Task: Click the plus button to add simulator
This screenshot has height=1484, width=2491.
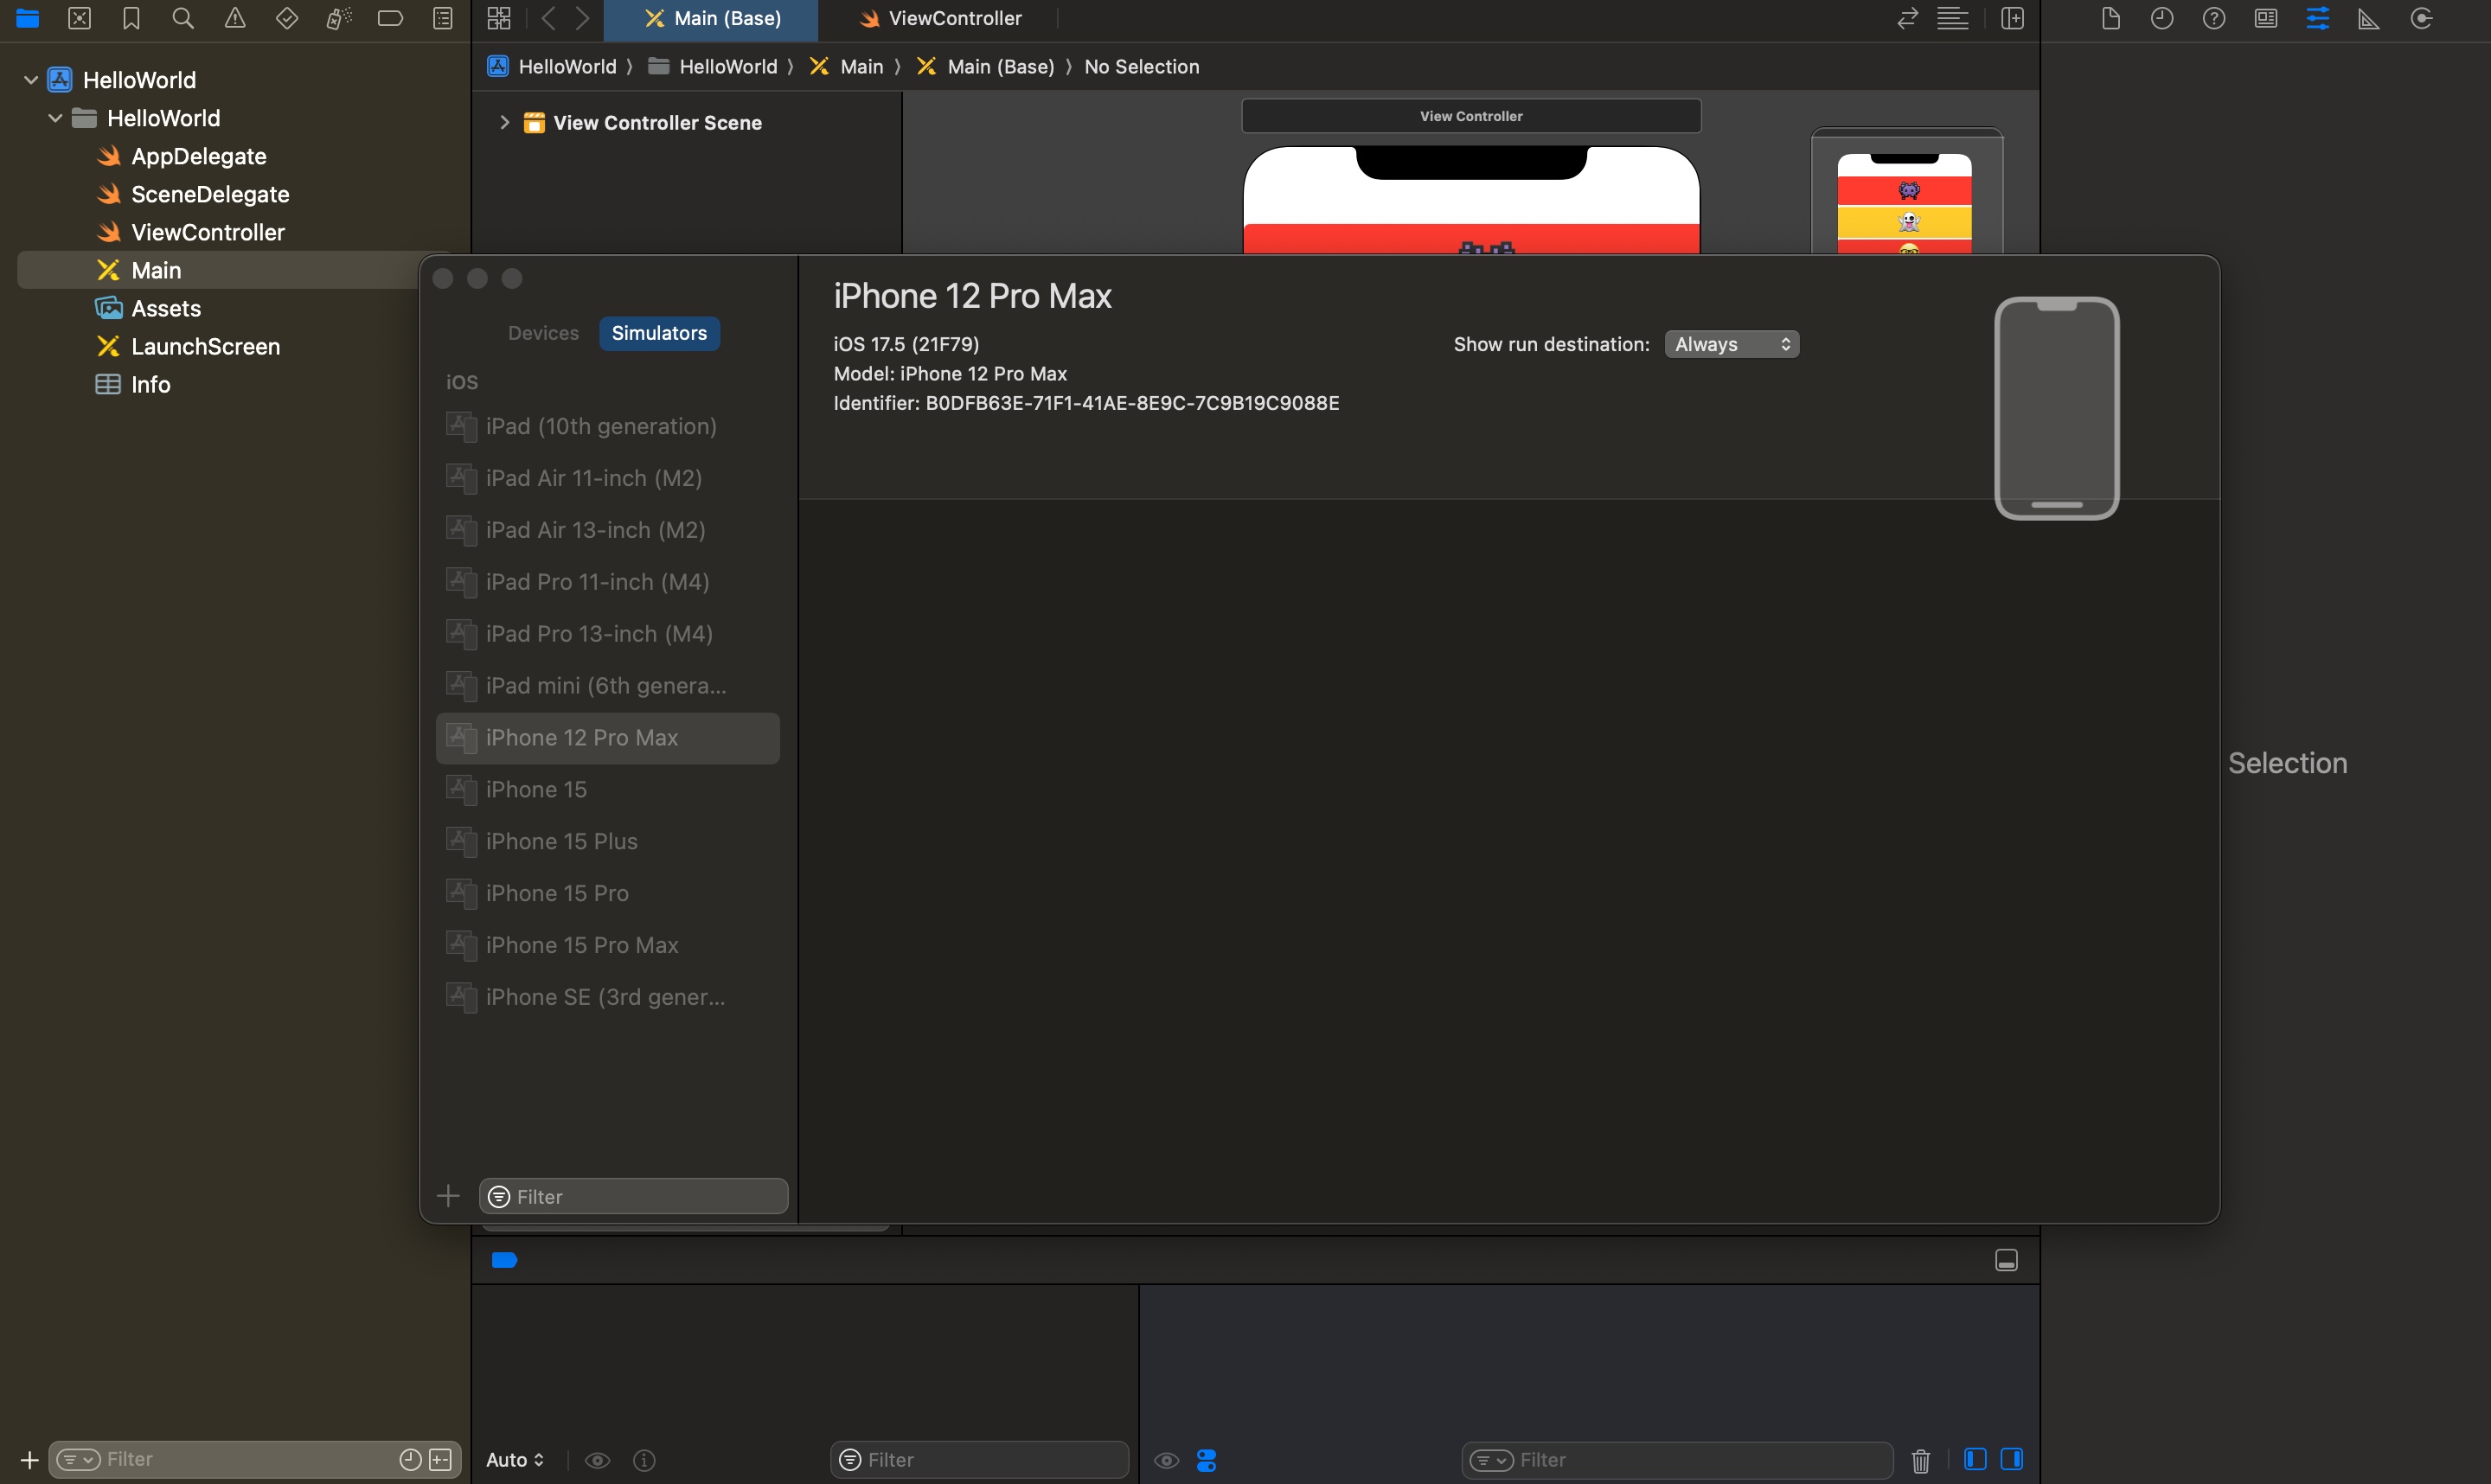Action: tap(448, 1196)
